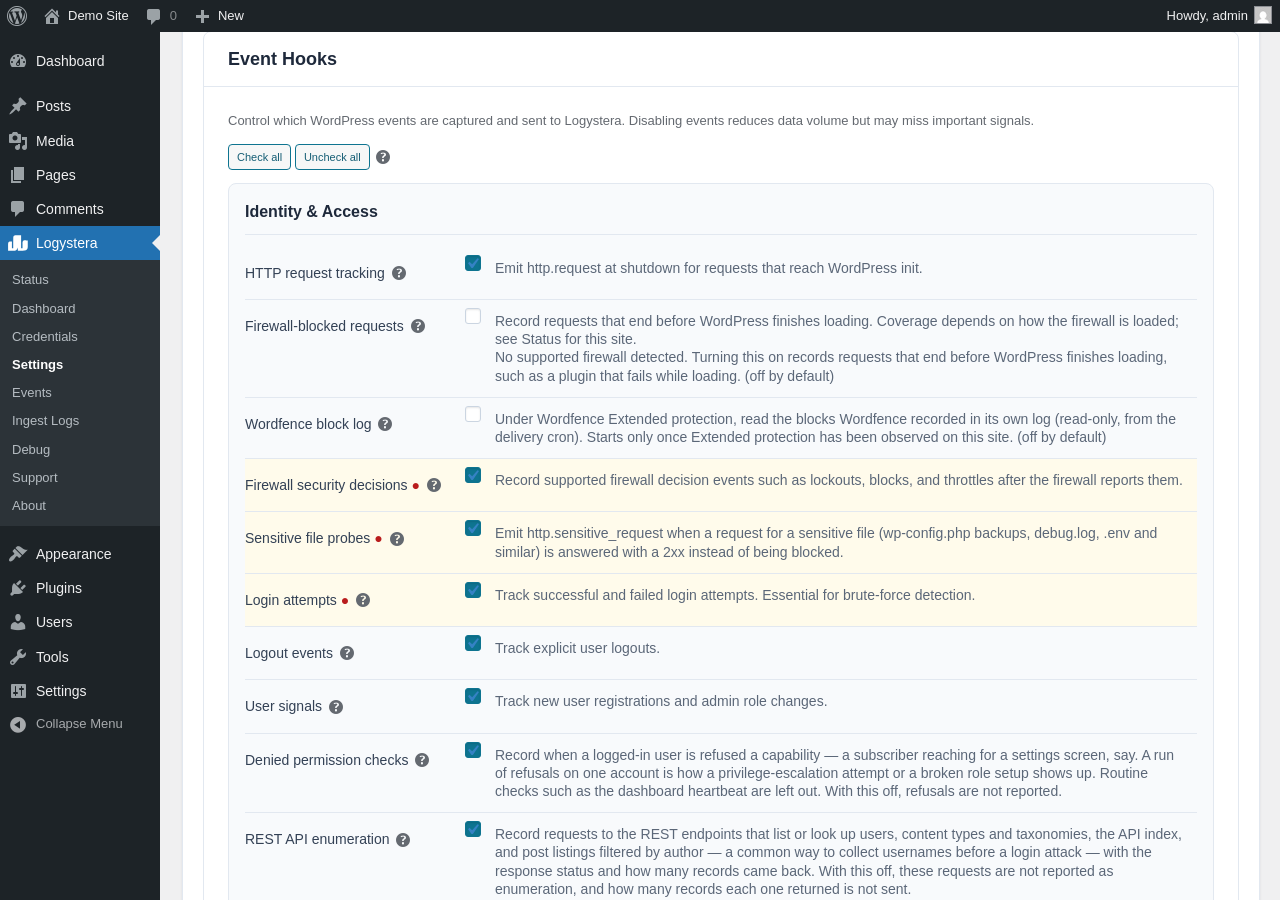The image size is (1280, 900).
Task: Open the Media library menu
Action: (80, 141)
